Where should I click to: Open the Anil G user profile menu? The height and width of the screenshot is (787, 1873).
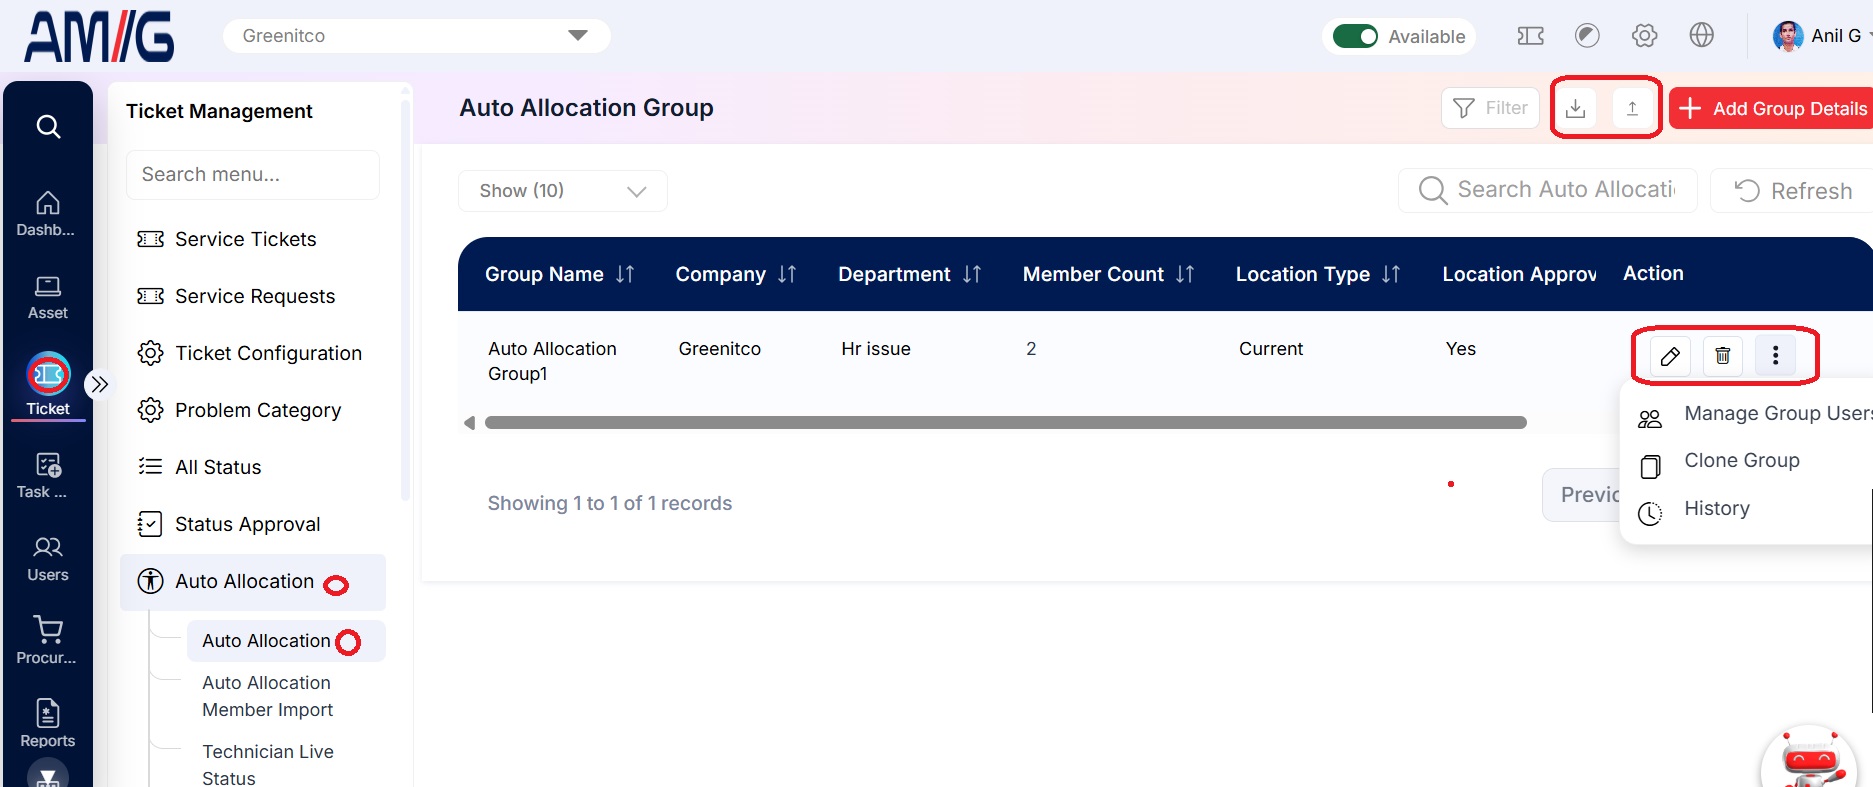(1821, 36)
